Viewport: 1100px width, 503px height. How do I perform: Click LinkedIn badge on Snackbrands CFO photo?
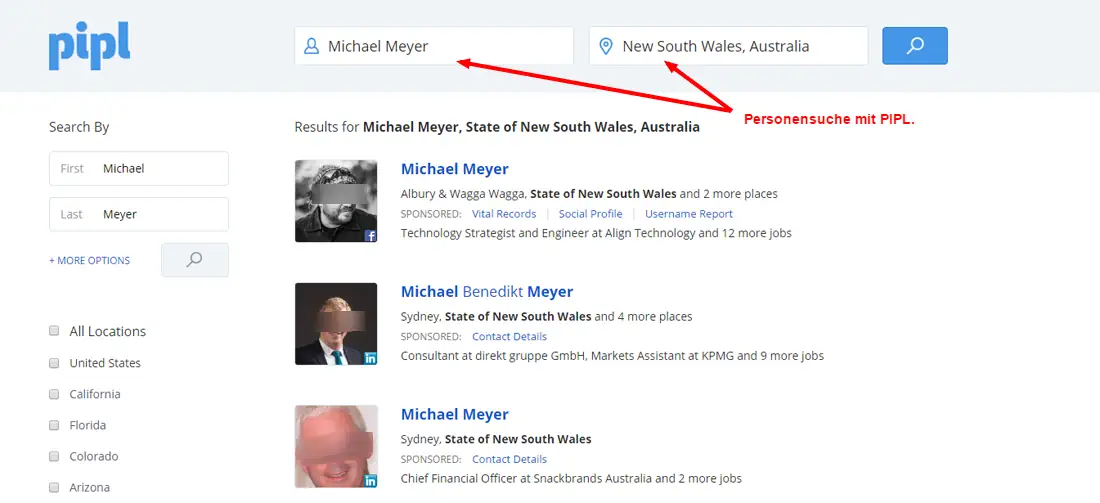coord(370,481)
